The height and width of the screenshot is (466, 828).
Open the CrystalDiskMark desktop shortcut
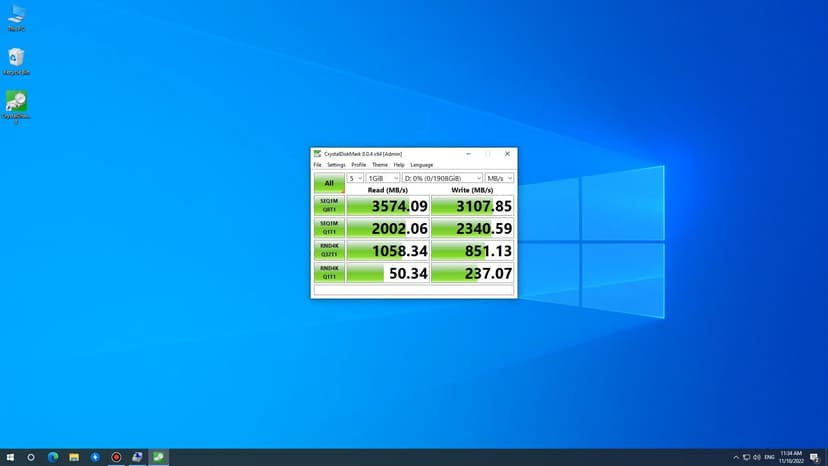[16, 104]
